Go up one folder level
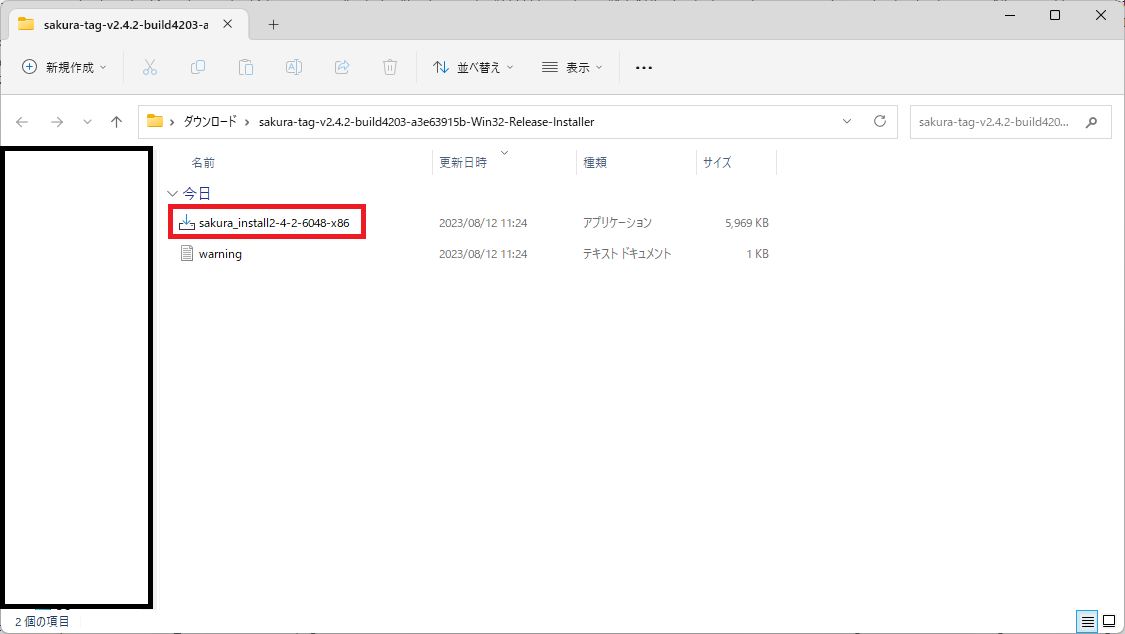Image resolution: width=1125 pixels, height=634 pixels. [116, 122]
